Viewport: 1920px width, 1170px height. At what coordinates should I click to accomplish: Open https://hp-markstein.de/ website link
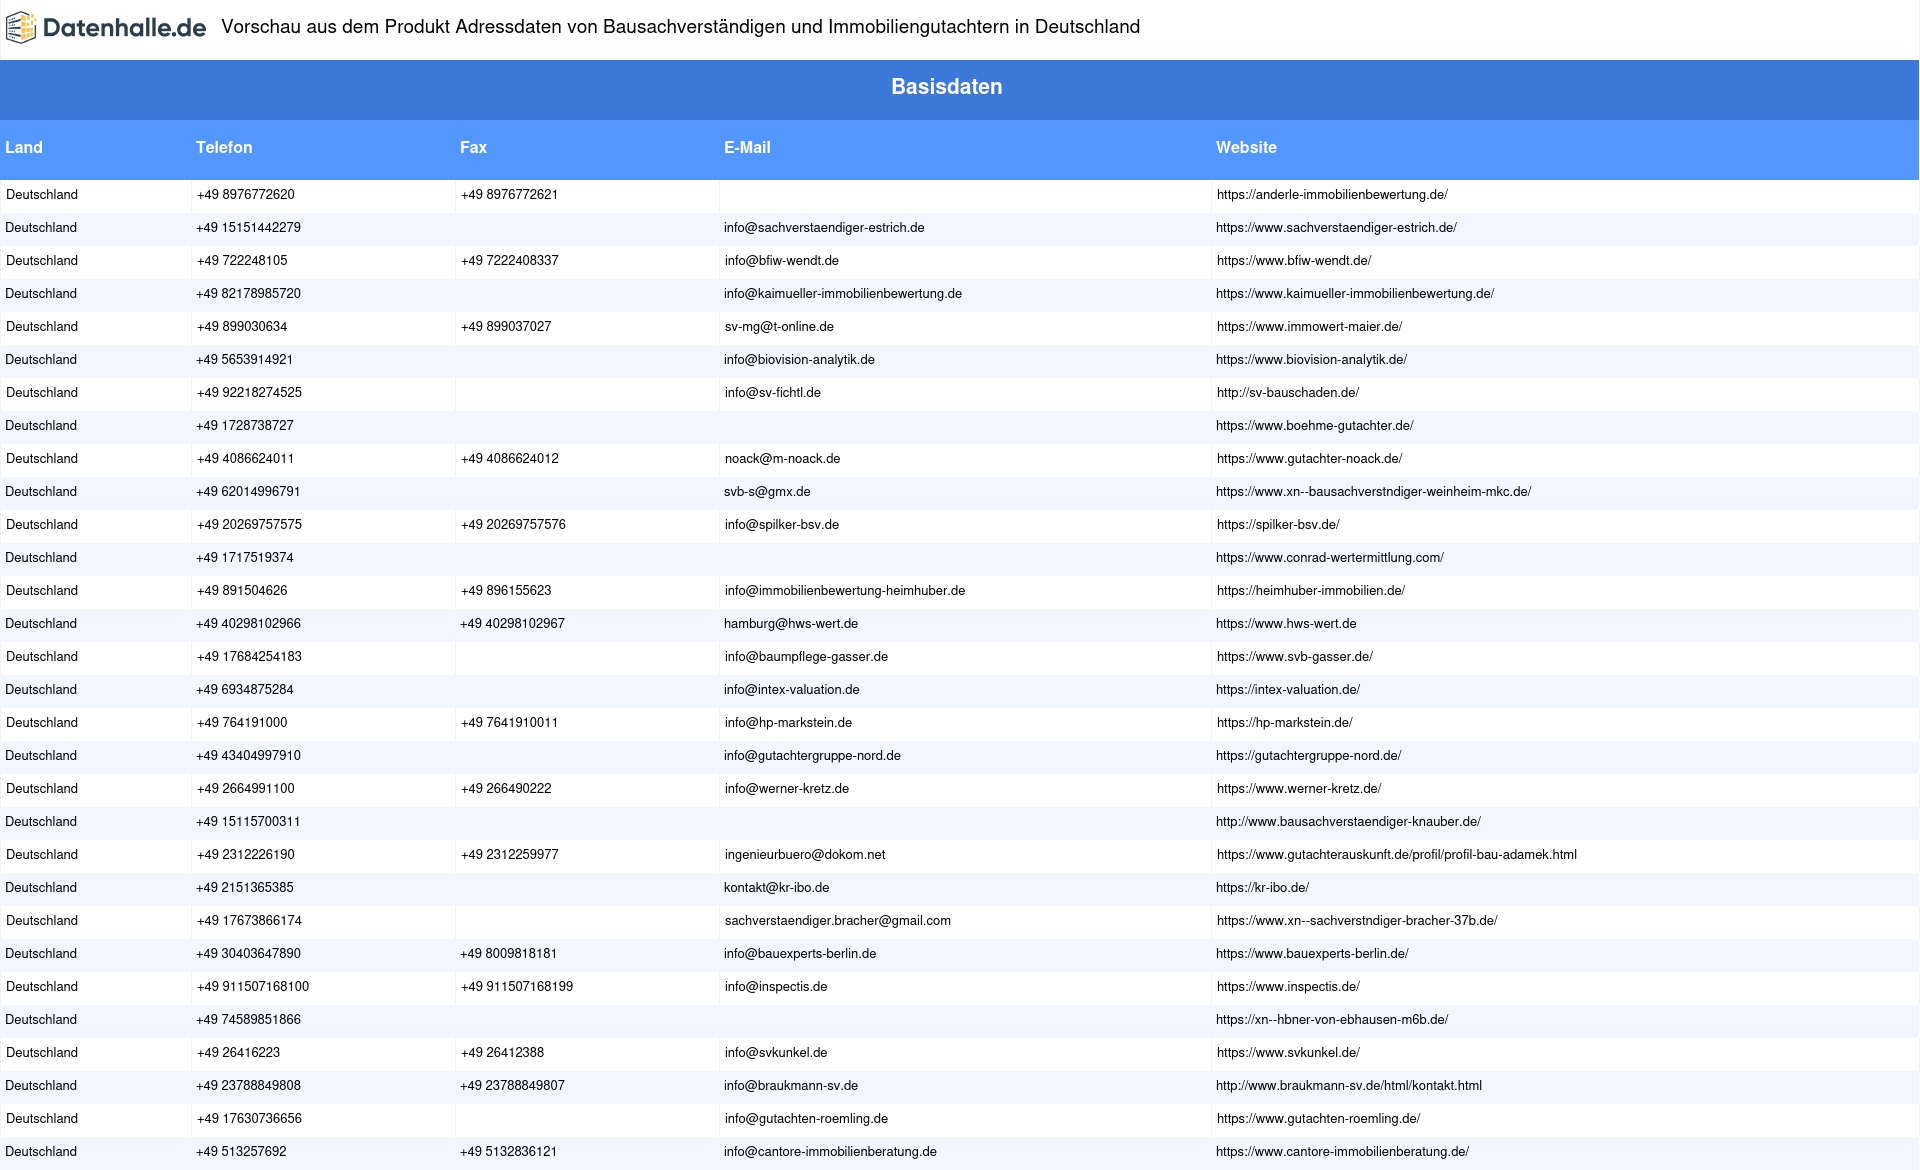pyautogui.click(x=1285, y=723)
